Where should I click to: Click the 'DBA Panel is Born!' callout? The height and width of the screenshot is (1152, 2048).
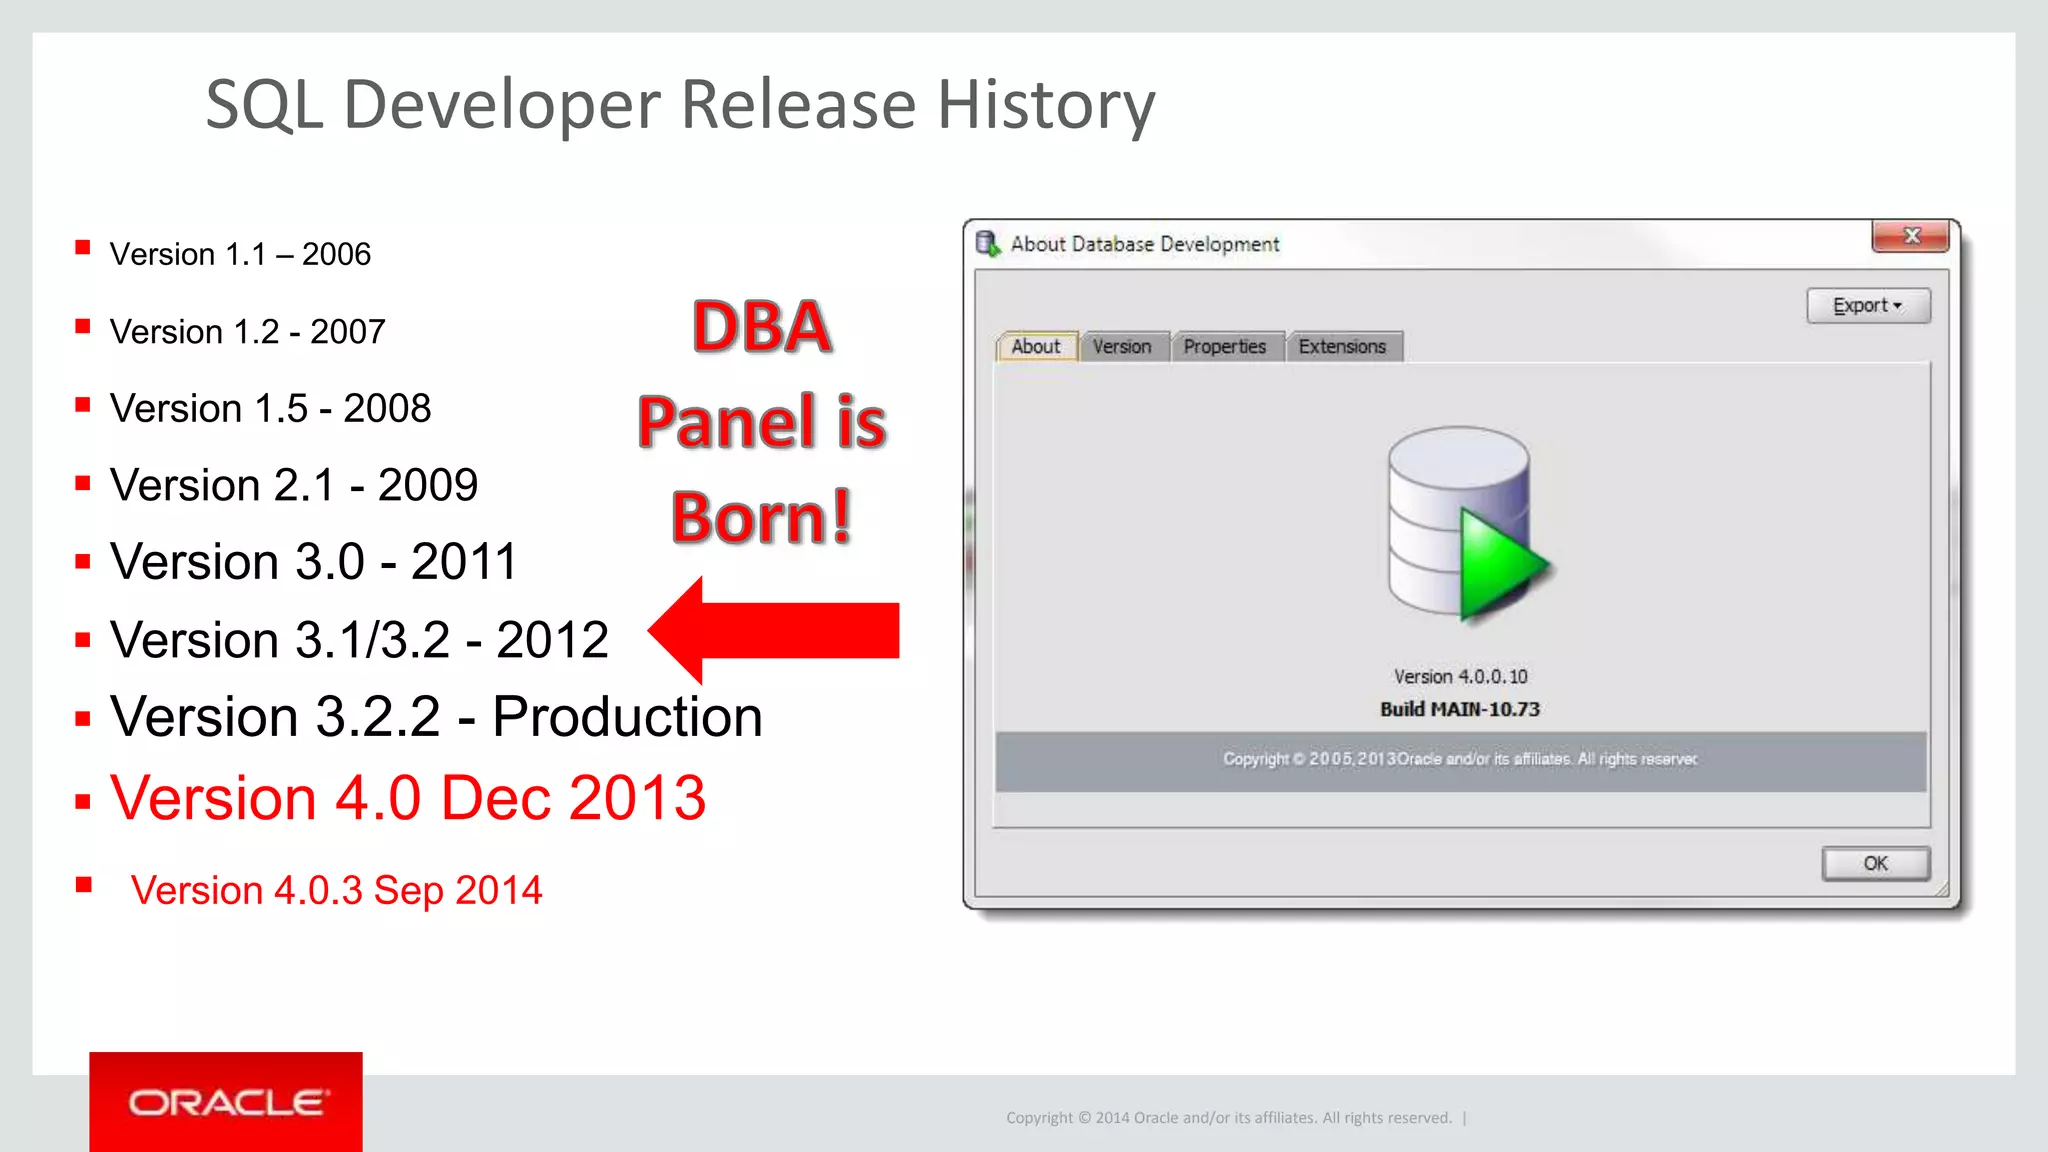tap(762, 422)
